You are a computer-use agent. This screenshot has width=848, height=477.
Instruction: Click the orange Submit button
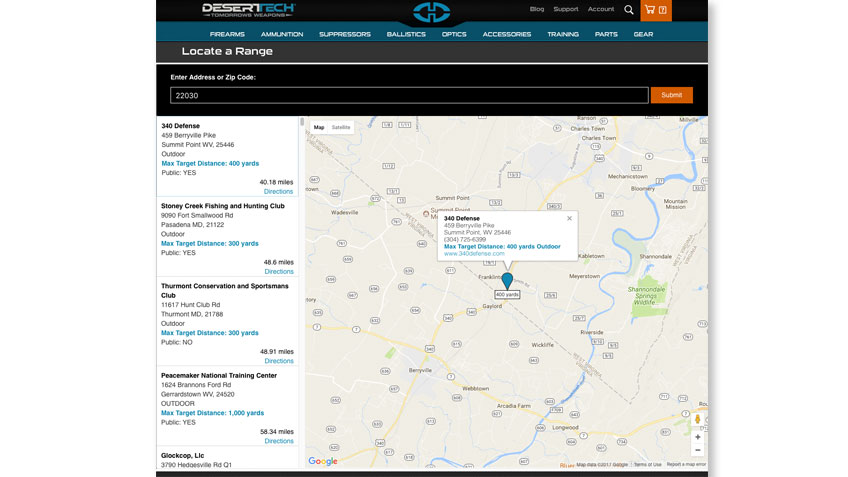pos(671,95)
